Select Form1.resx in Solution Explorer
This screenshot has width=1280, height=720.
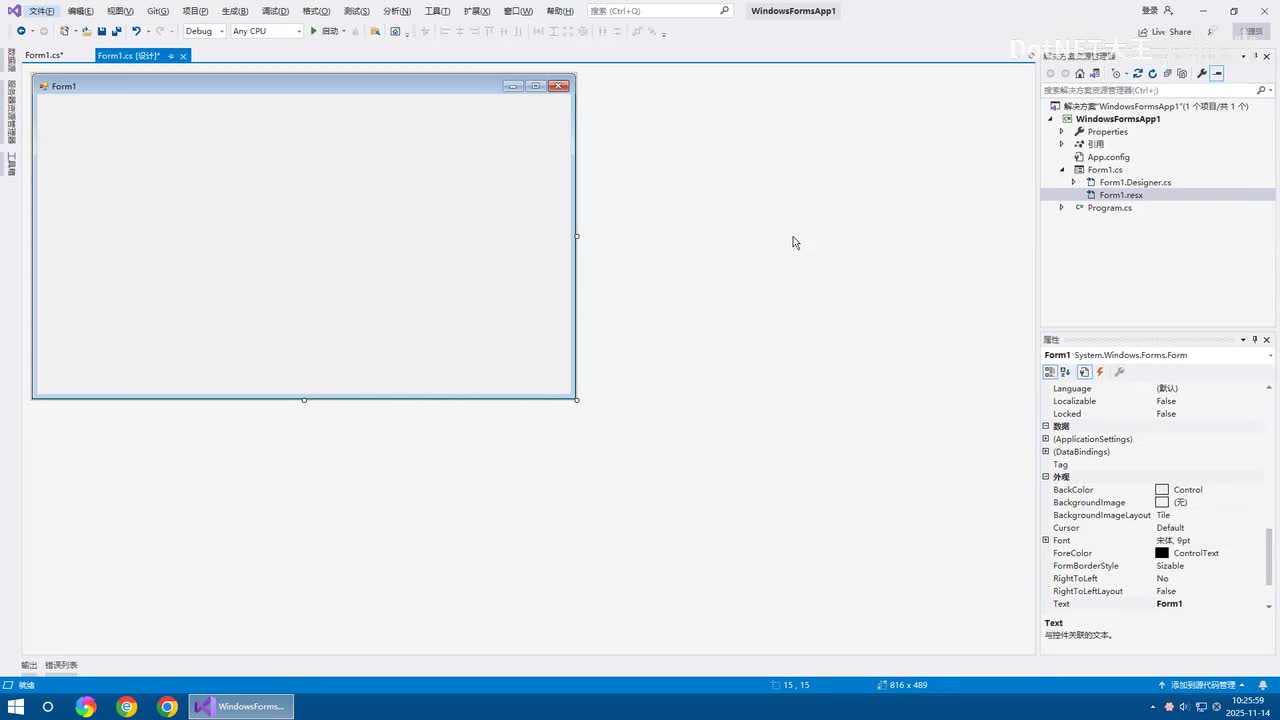coord(1121,195)
